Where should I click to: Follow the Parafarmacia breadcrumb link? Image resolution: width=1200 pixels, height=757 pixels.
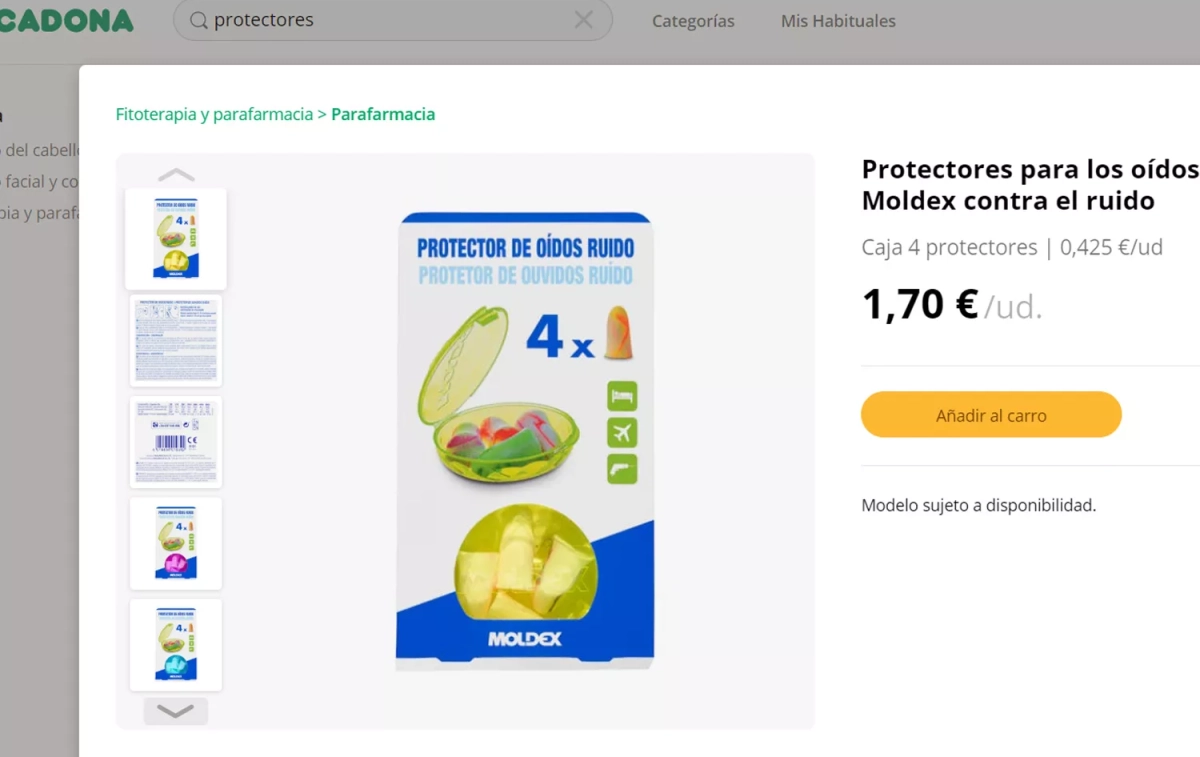pyautogui.click(x=383, y=114)
